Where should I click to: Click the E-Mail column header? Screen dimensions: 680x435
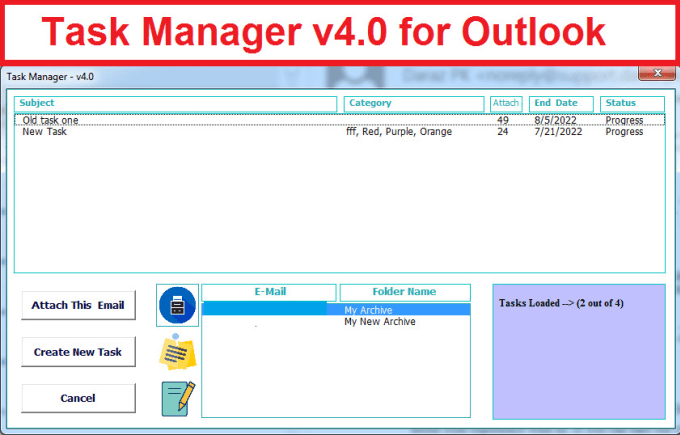(269, 292)
